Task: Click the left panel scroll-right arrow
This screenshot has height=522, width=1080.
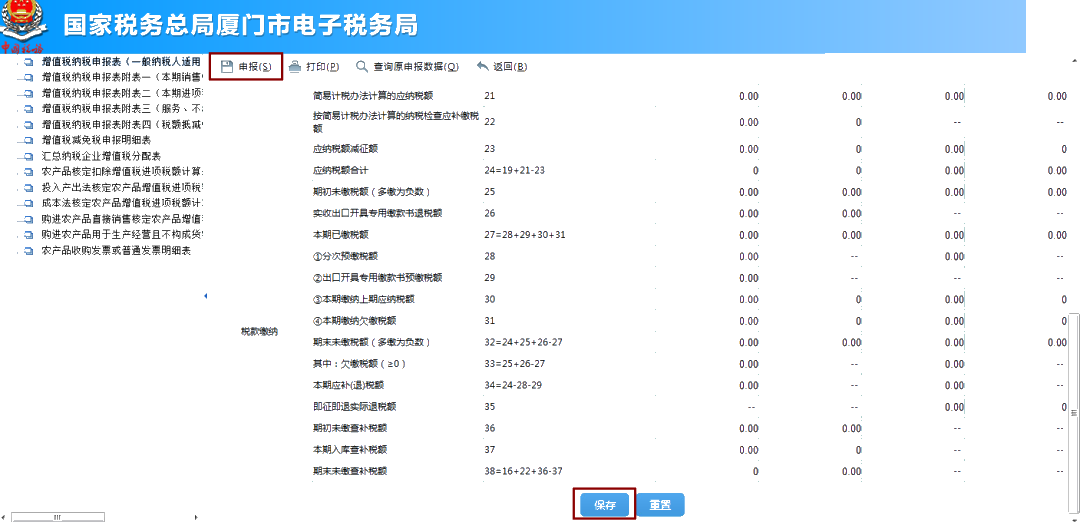Action: click(197, 516)
